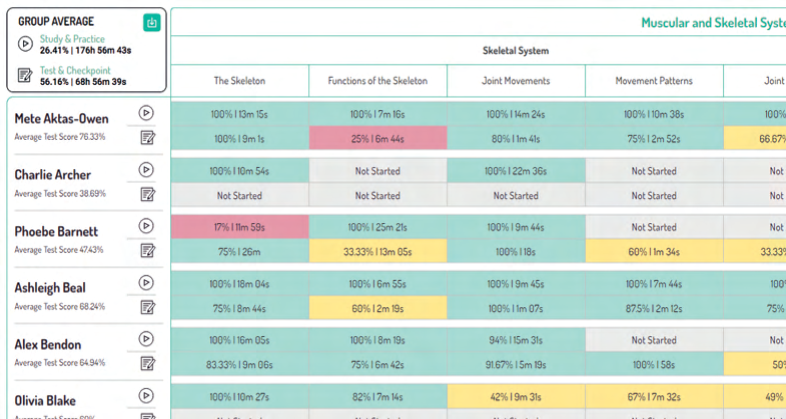
Task: Open Charlie Archer's student name
Action: click(53, 175)
